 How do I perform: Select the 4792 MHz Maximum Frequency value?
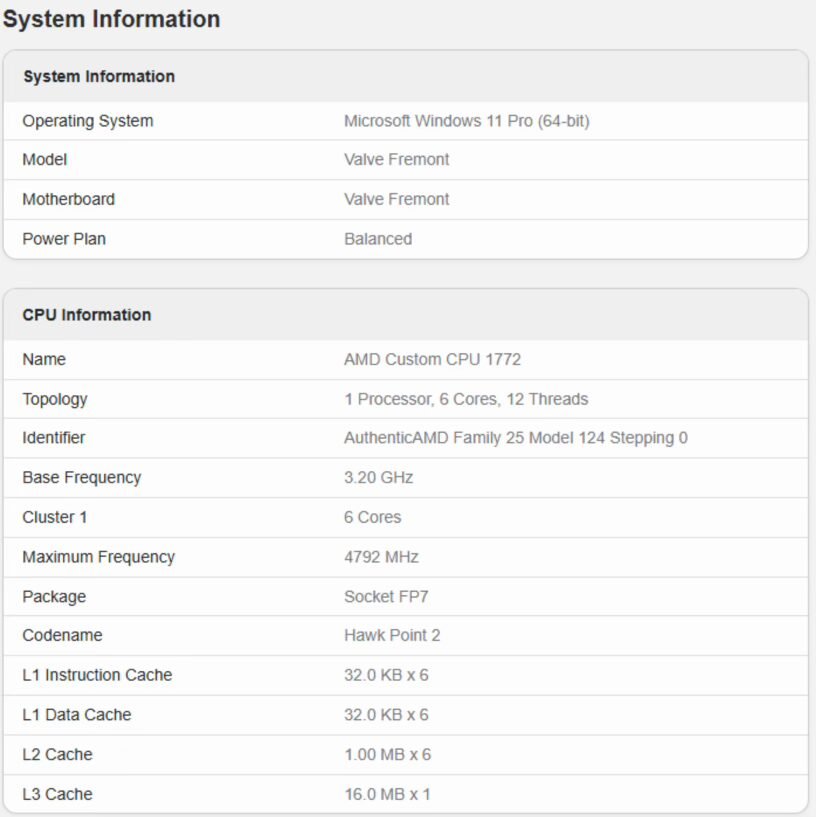pos(381,556)
